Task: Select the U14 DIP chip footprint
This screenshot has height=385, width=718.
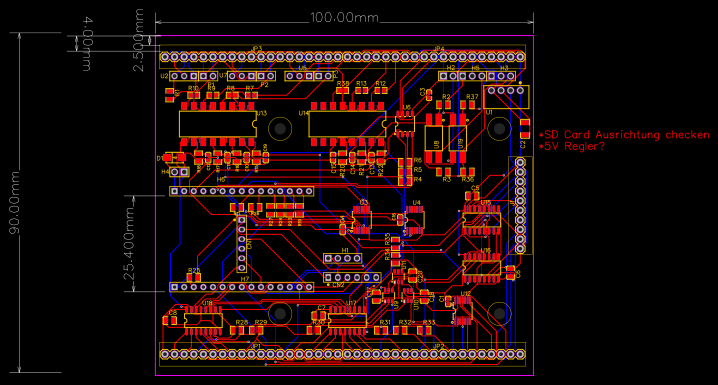Action: [347, 124]
